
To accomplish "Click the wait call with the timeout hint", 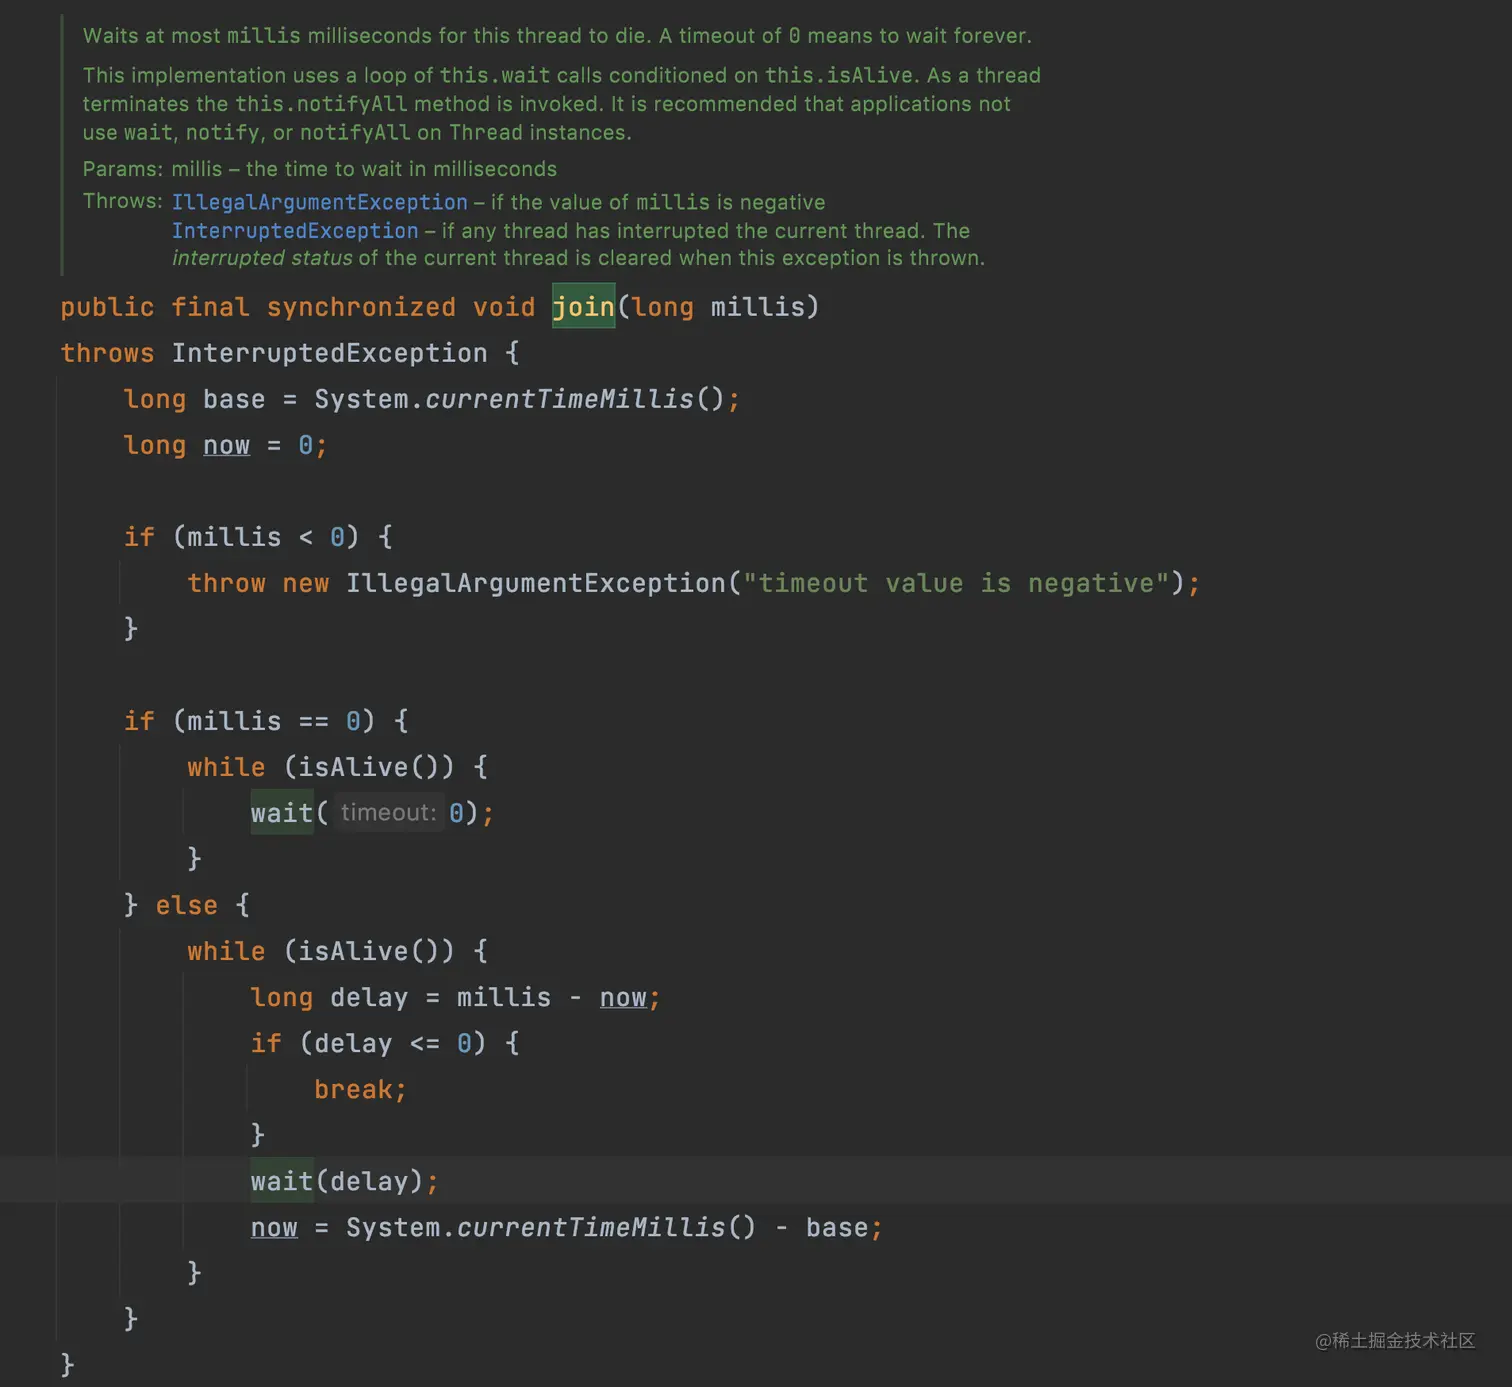I will (x=282, y=813).
